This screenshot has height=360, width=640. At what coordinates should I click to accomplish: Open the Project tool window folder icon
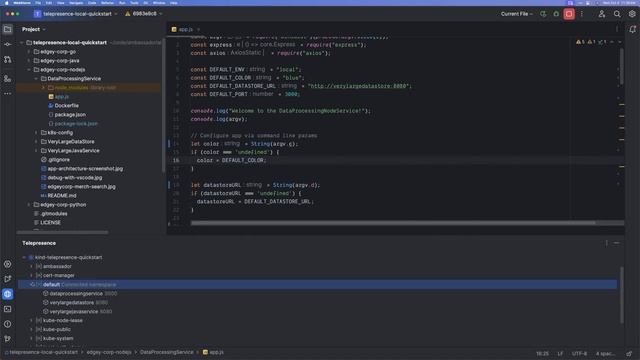[x=7, y=29]
